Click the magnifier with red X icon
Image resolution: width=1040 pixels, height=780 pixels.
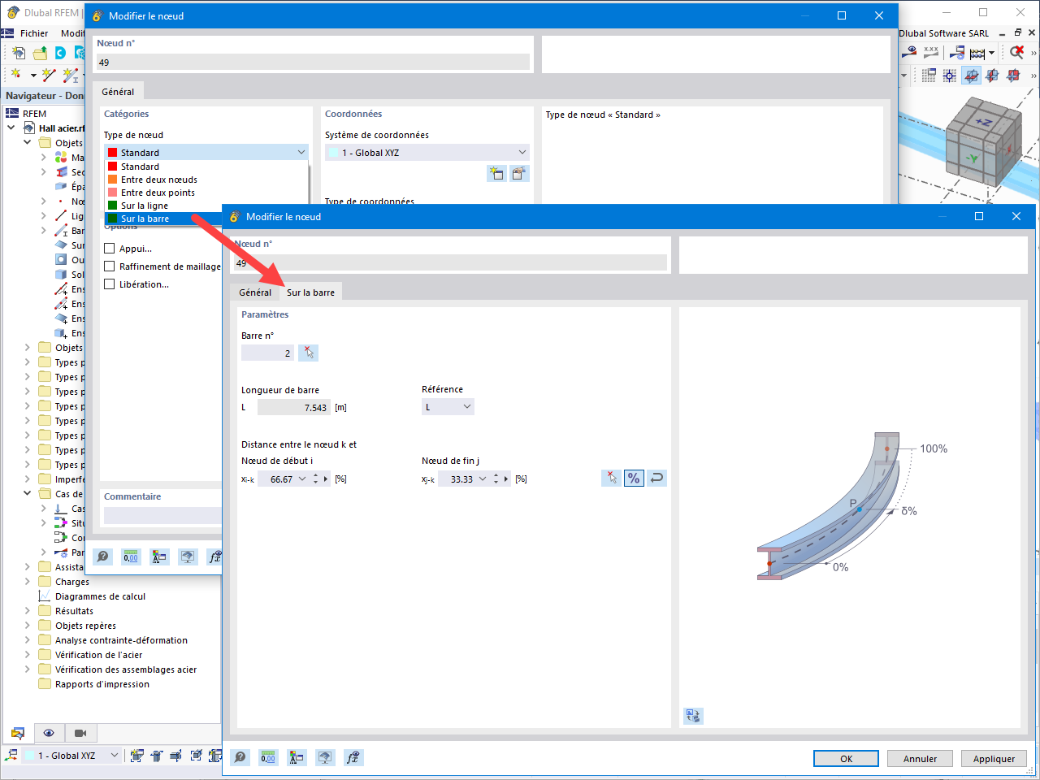pos(1017,52)
